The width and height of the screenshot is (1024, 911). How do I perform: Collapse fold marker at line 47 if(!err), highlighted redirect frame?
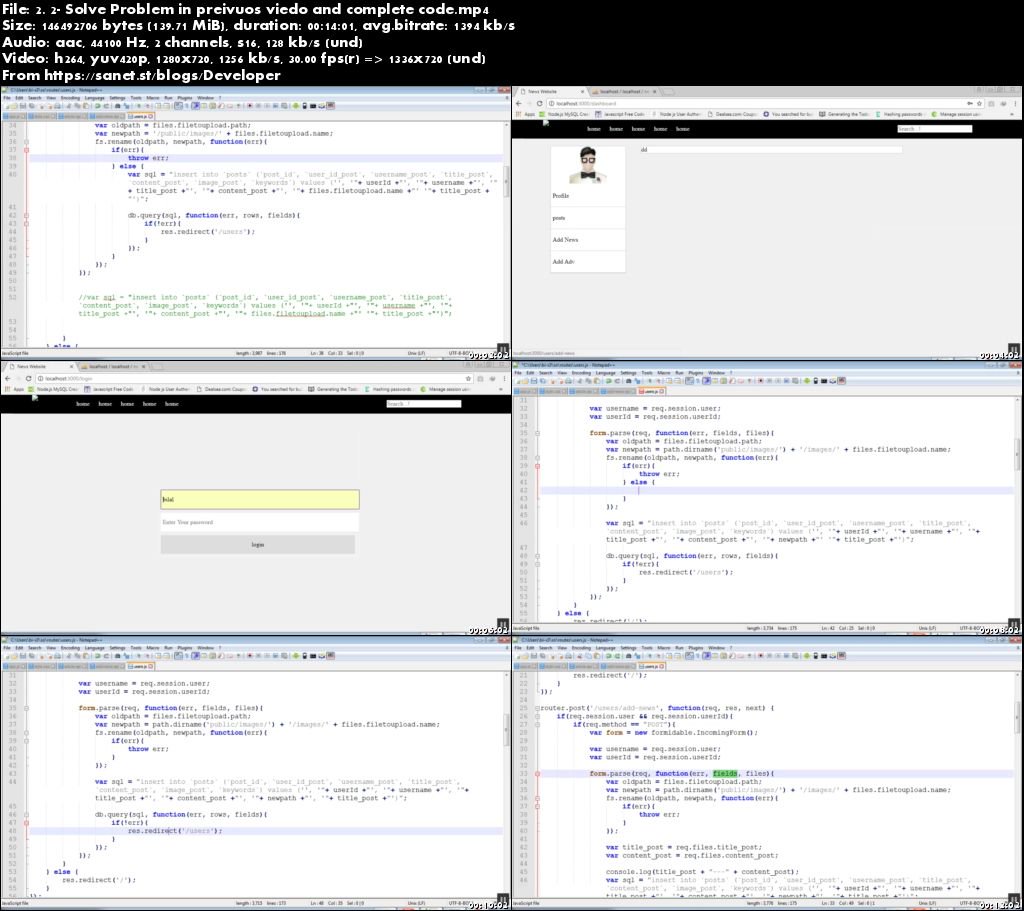(x=26, y=823)
